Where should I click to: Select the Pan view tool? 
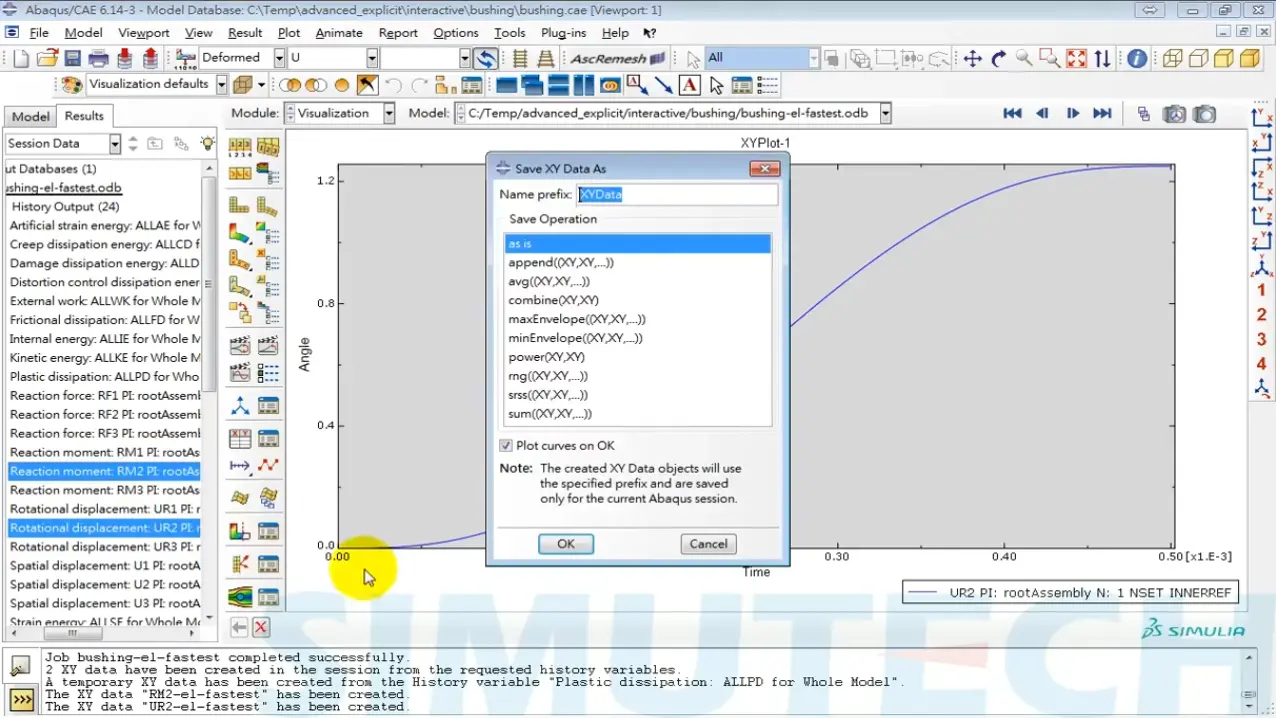click(972, 58)
